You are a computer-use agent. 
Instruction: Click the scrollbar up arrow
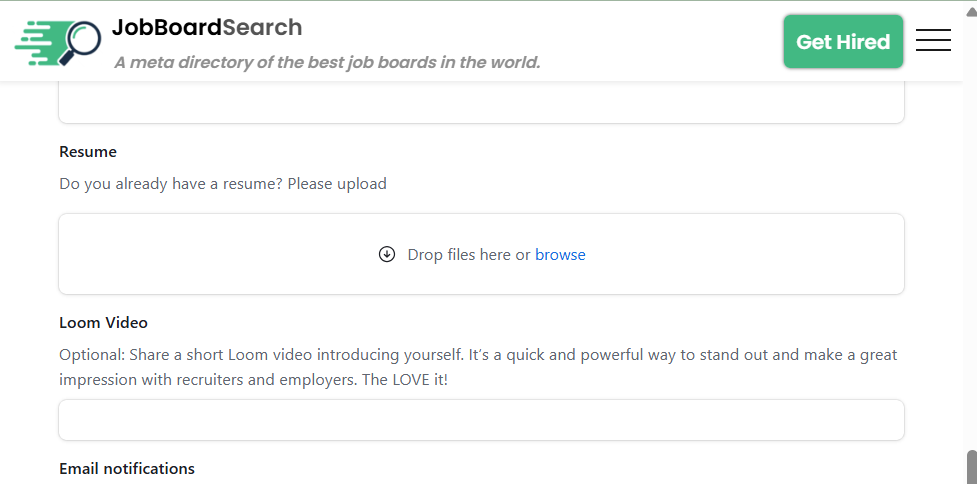[x=971, y=12]
